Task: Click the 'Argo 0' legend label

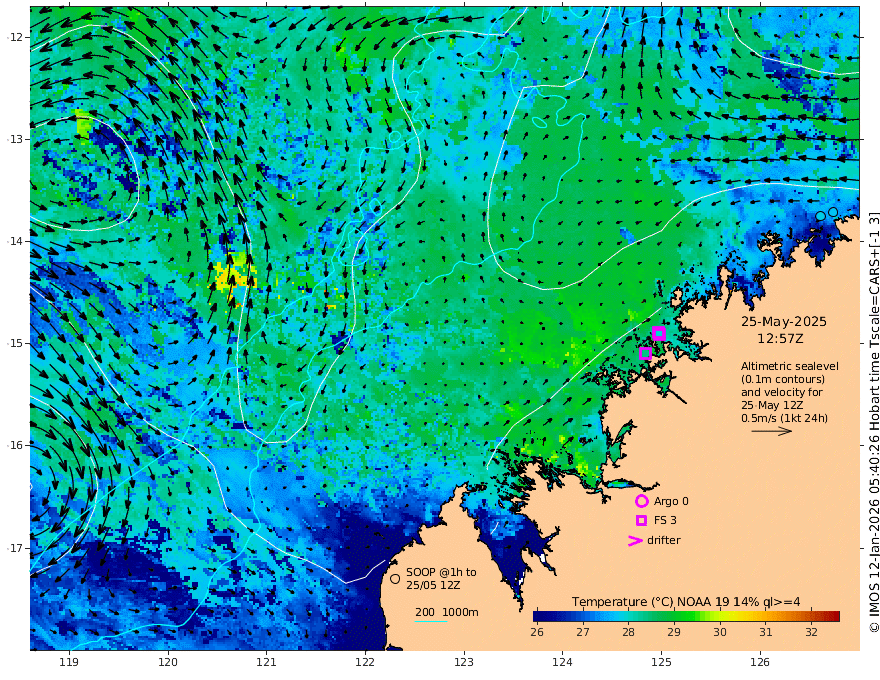Action: point(671,501)
